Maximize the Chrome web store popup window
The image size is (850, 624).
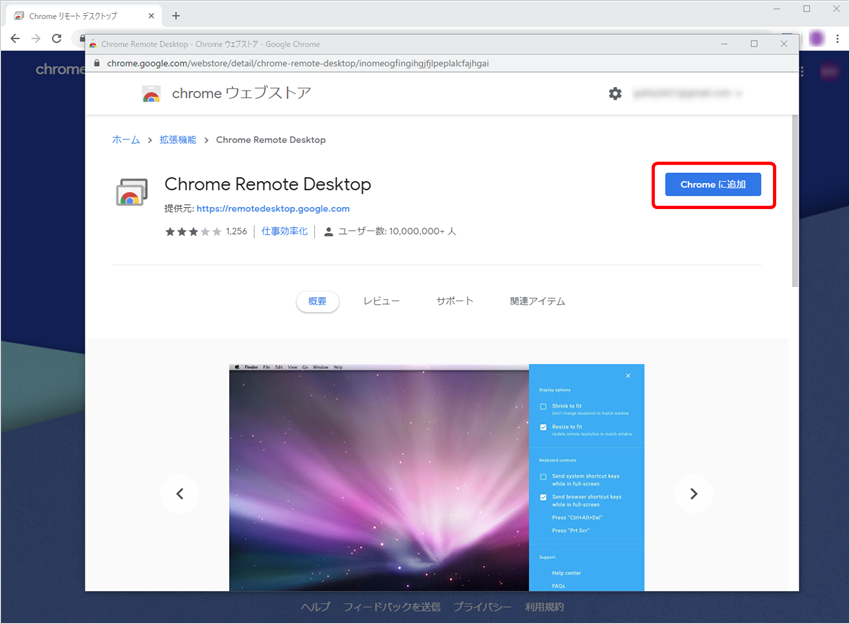754,44
